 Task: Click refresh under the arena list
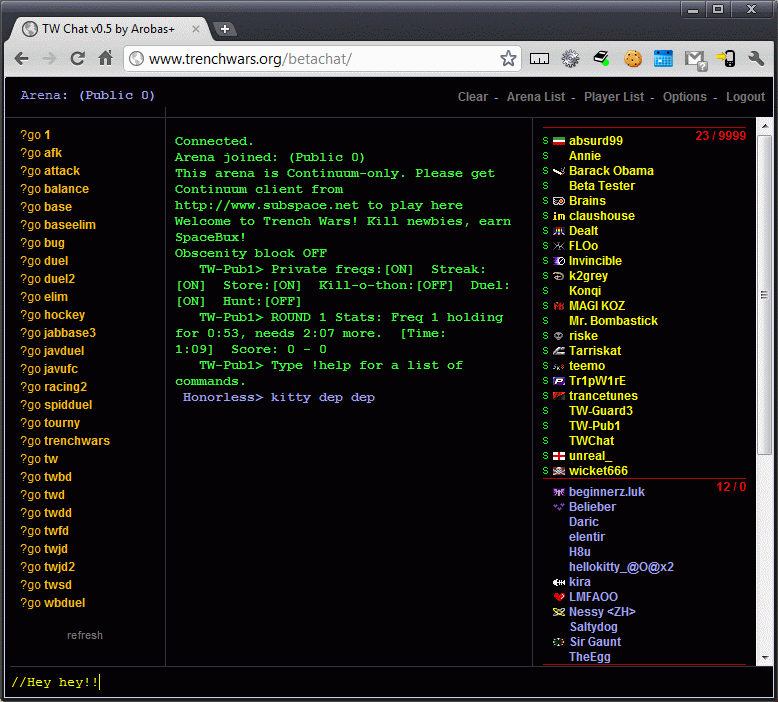pyautogui.click(x=85, y=635)
